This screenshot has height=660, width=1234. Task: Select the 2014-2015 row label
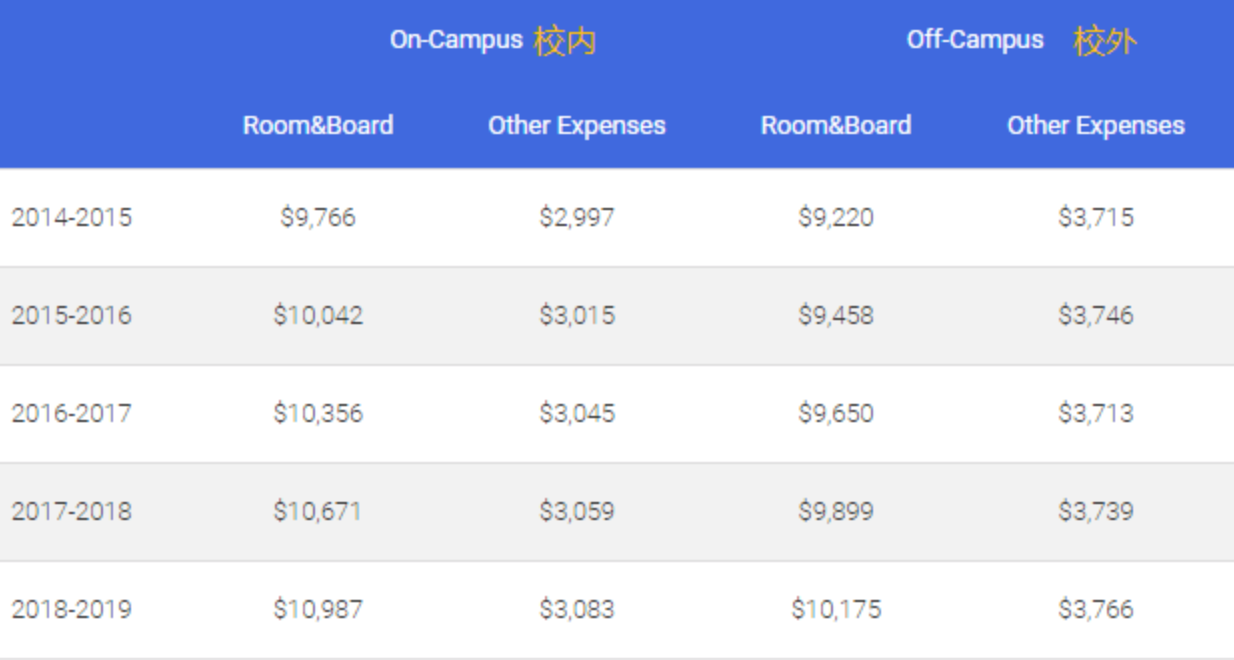click(72, 218)
